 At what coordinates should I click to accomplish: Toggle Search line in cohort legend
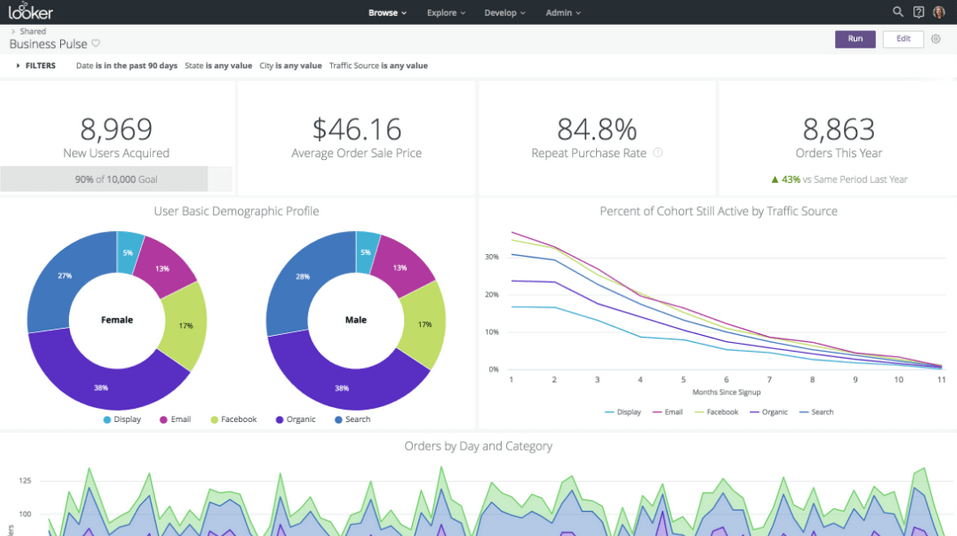pyautogui.click(x=816, y=412)
